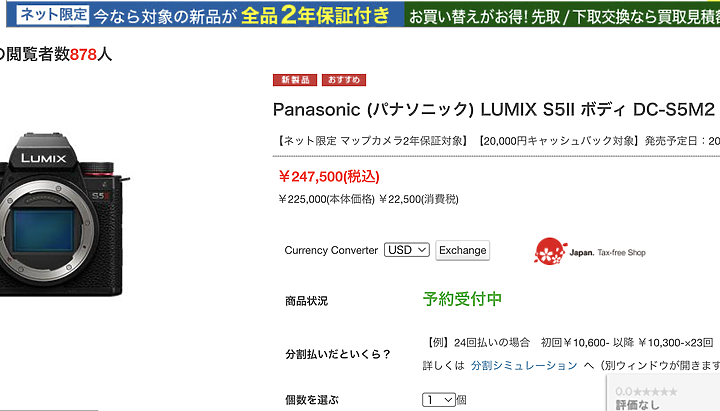Click the product title Panasonic LUMIX S5II
This screenshot has height=411, width=720.
tap(494, 110)
